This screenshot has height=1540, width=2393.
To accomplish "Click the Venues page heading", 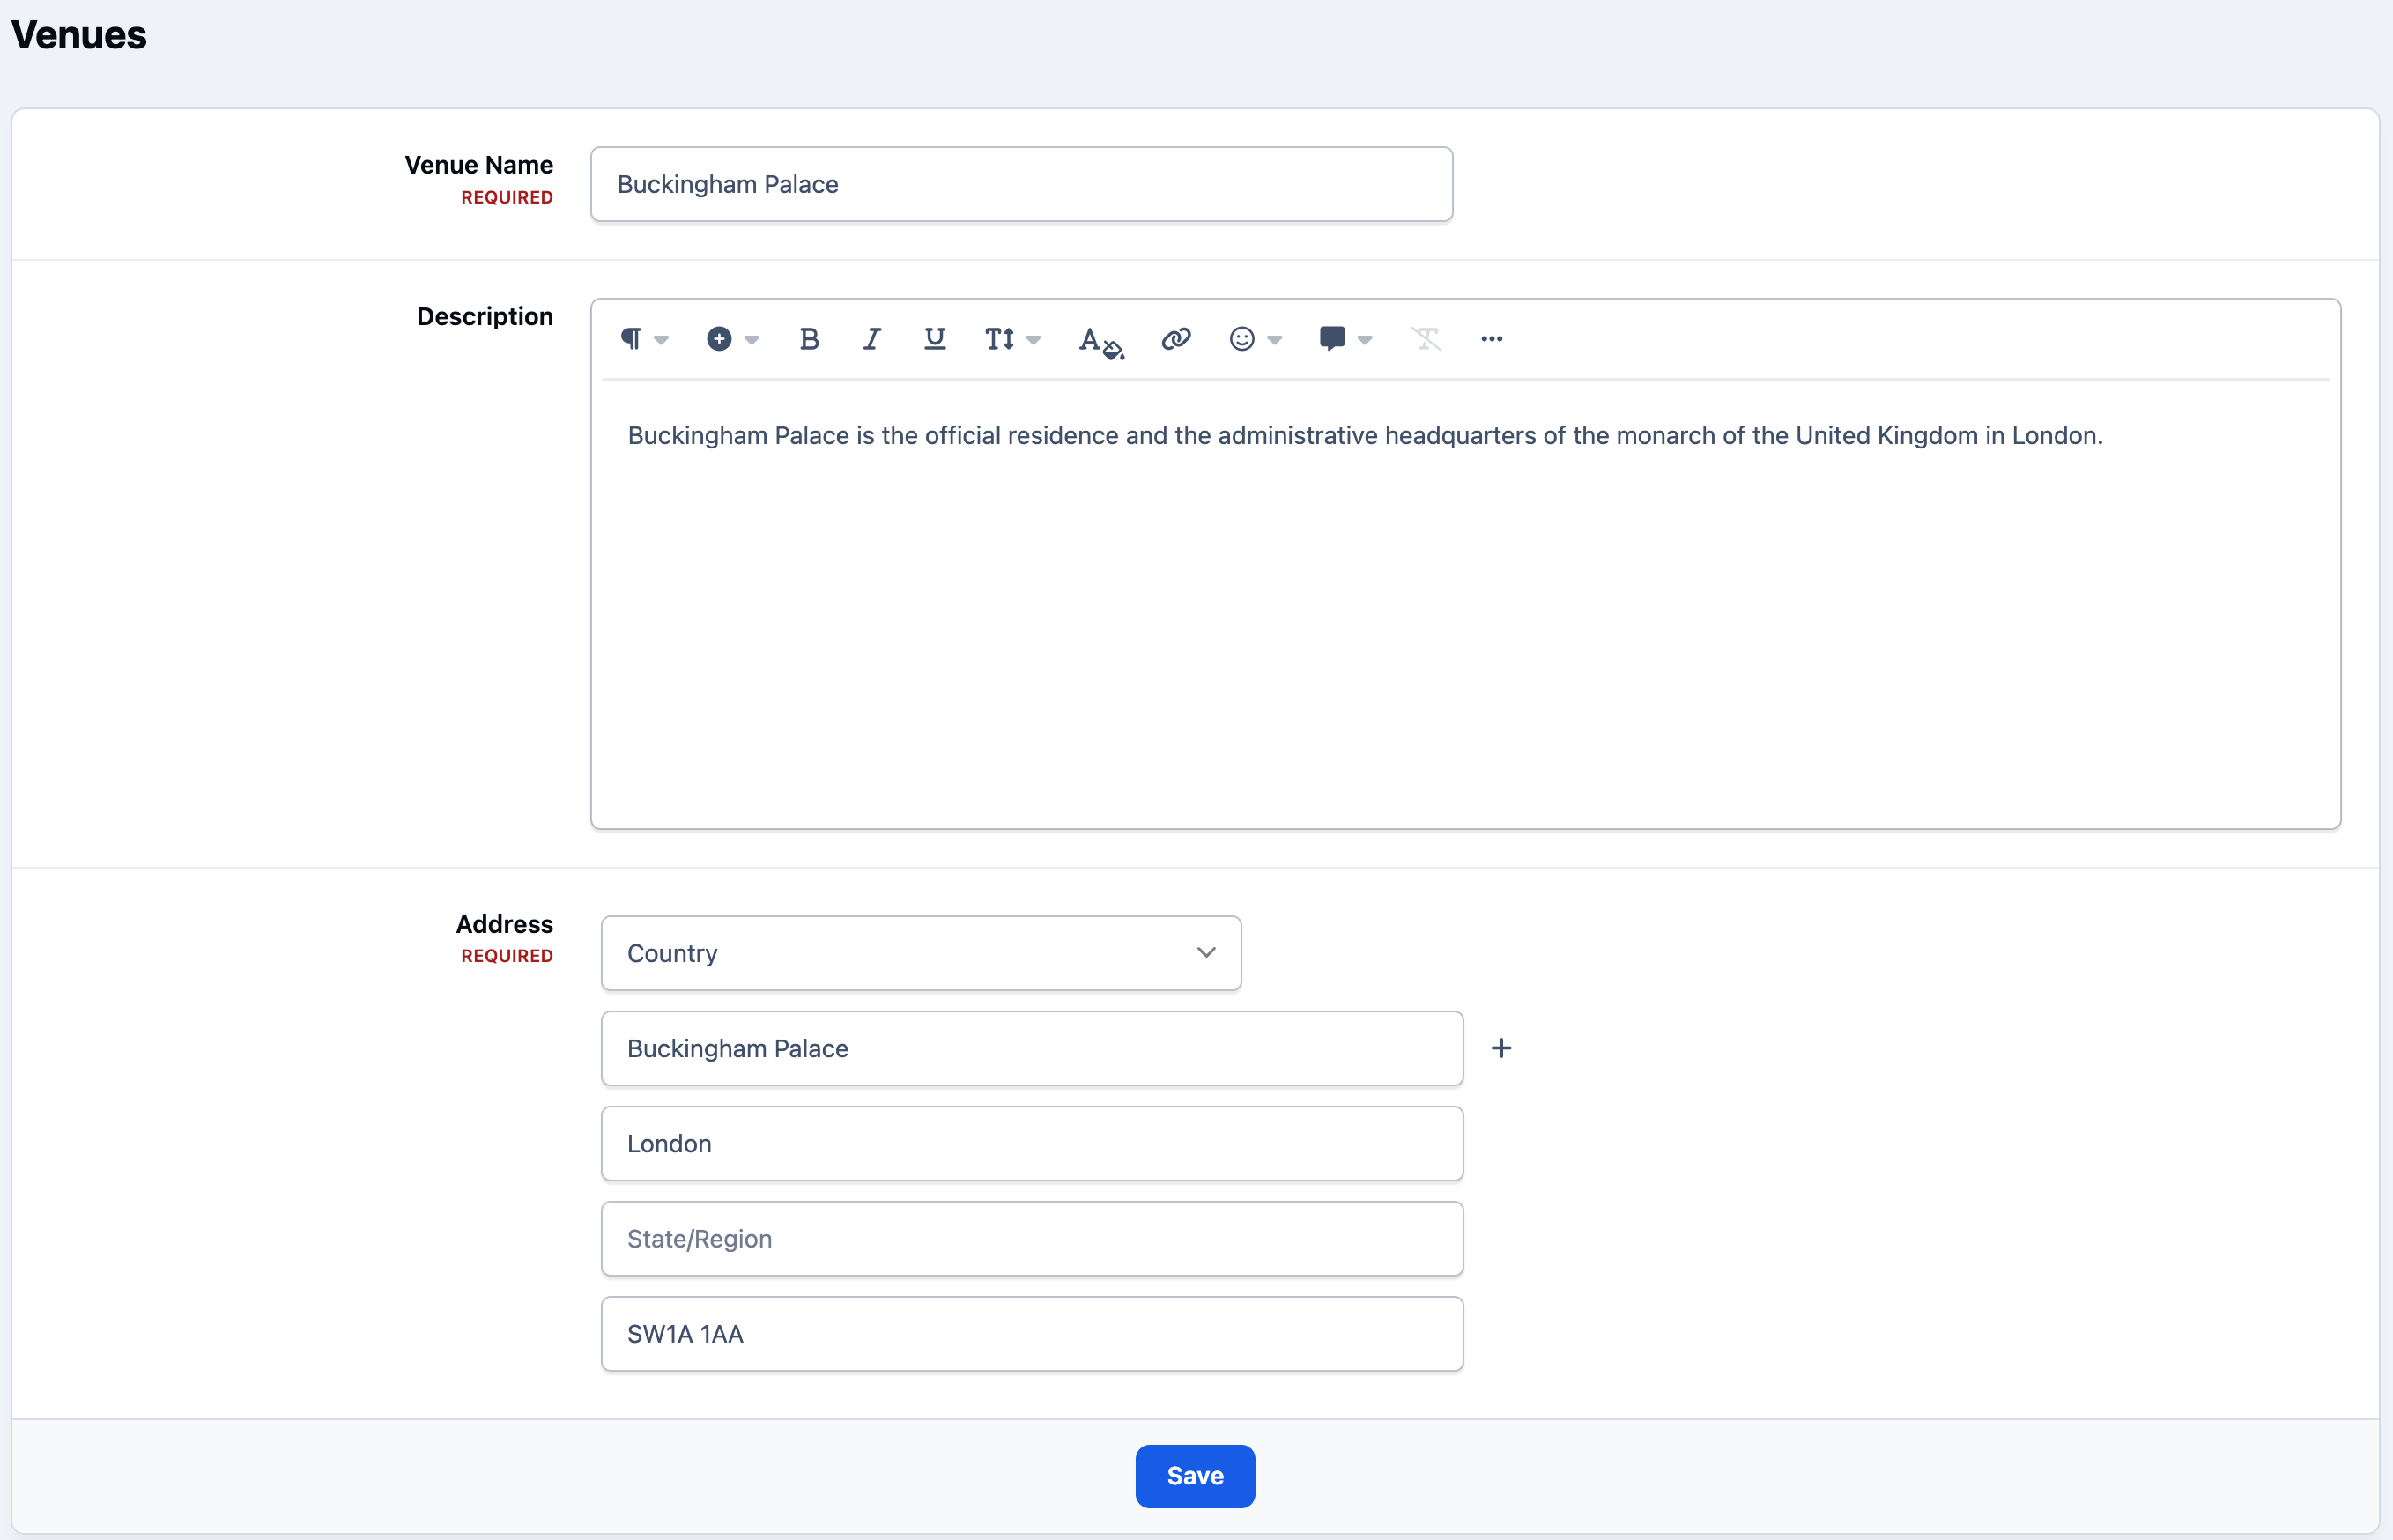I will pos(79,35).
